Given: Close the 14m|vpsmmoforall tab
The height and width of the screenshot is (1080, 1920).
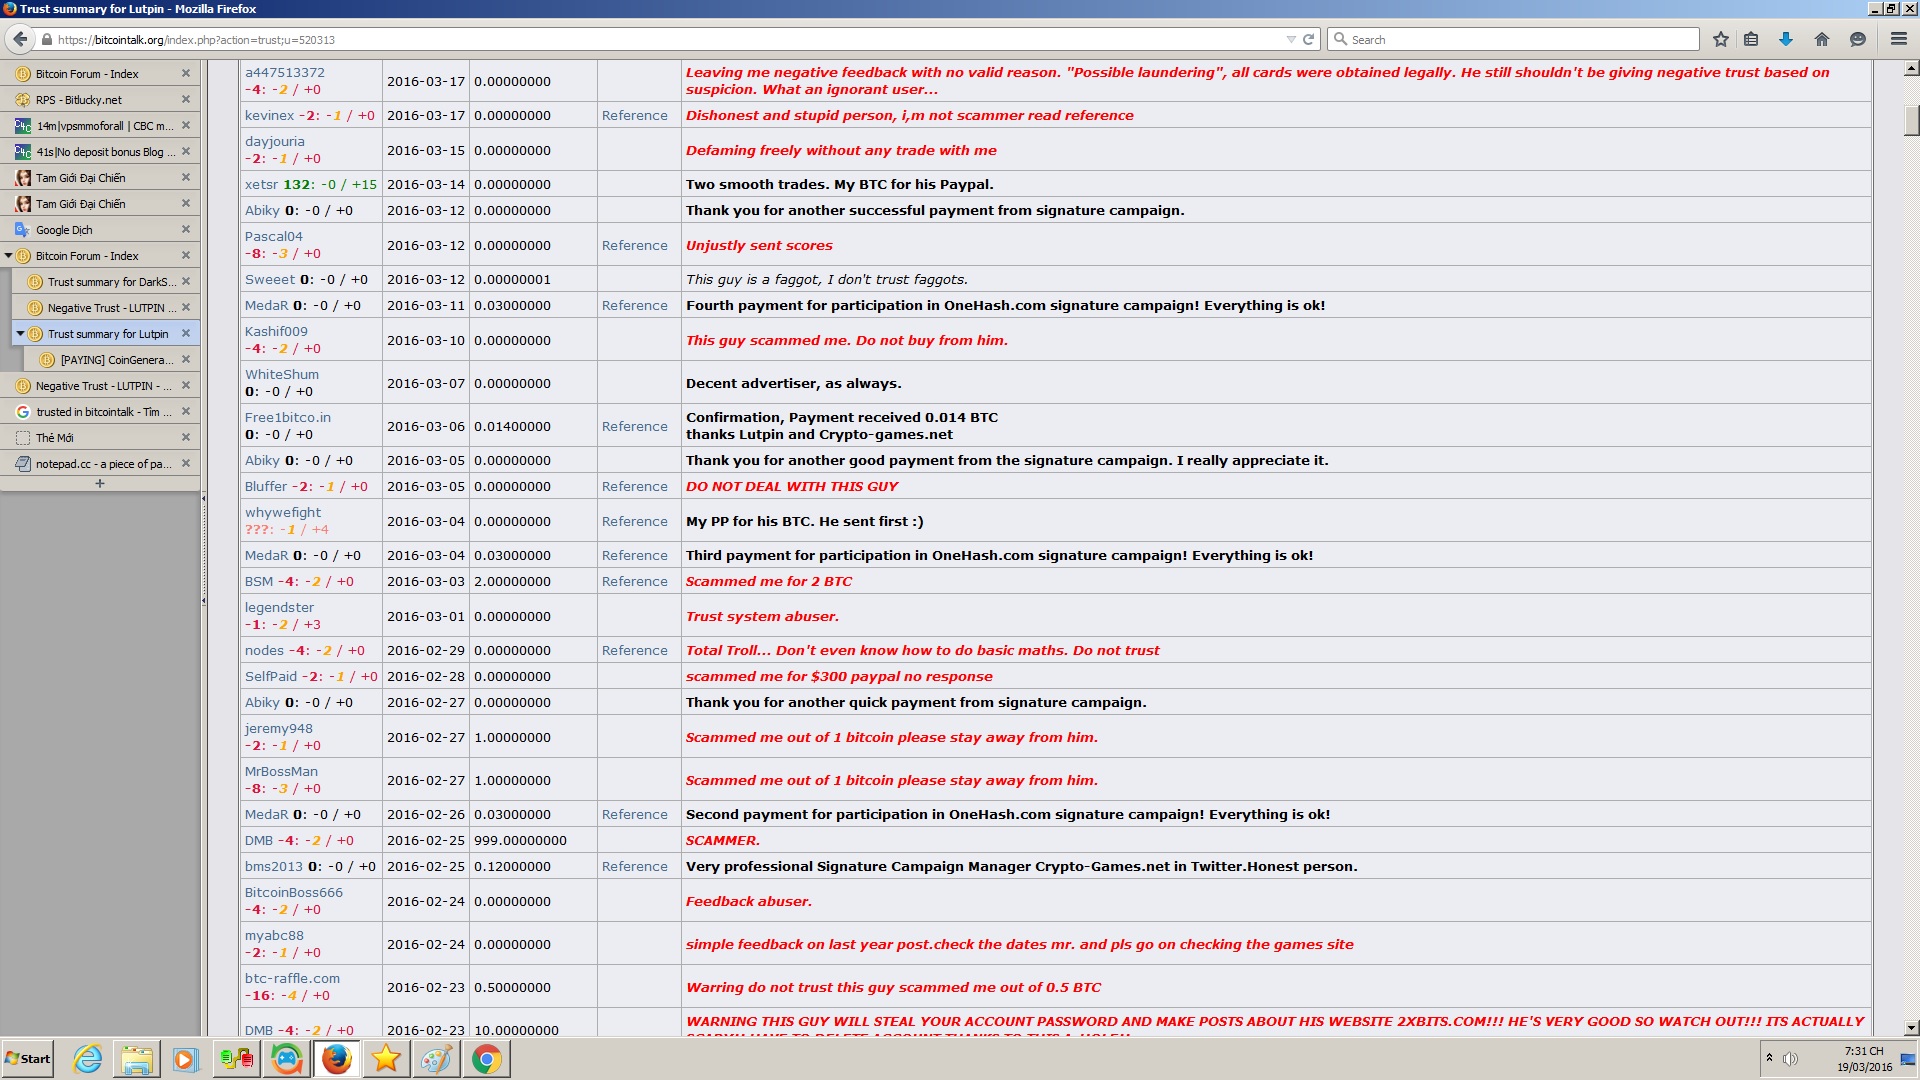Looking at the screenshot, I should click(186, 126).
